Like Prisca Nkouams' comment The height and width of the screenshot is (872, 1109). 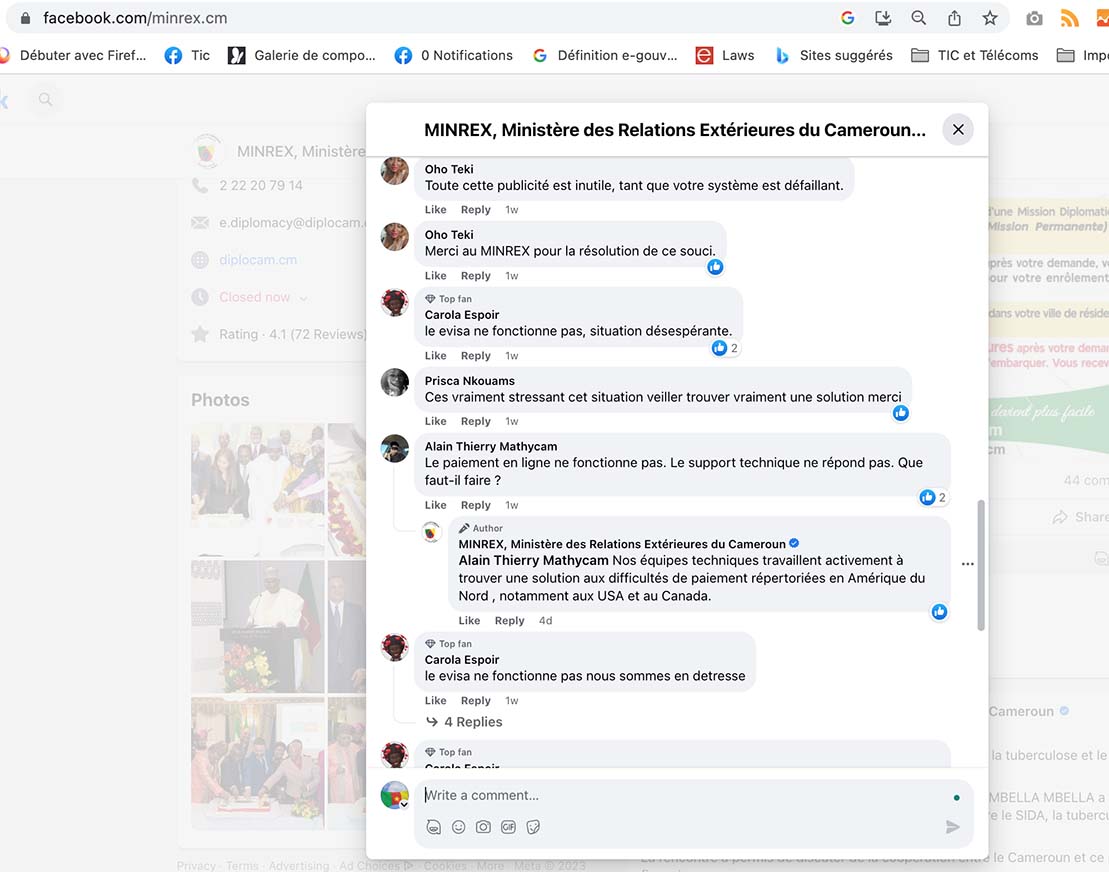435,421
